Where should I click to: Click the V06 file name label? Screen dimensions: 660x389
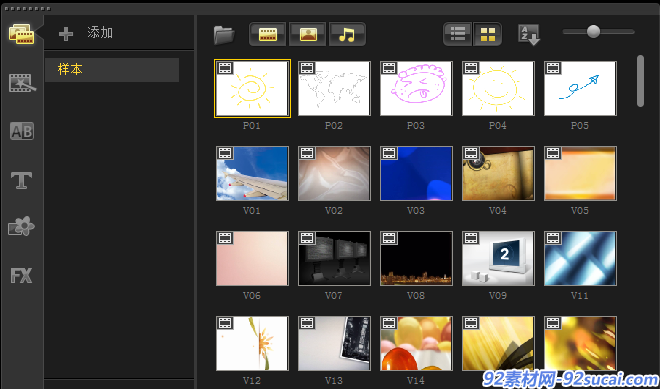coord(252,296)
